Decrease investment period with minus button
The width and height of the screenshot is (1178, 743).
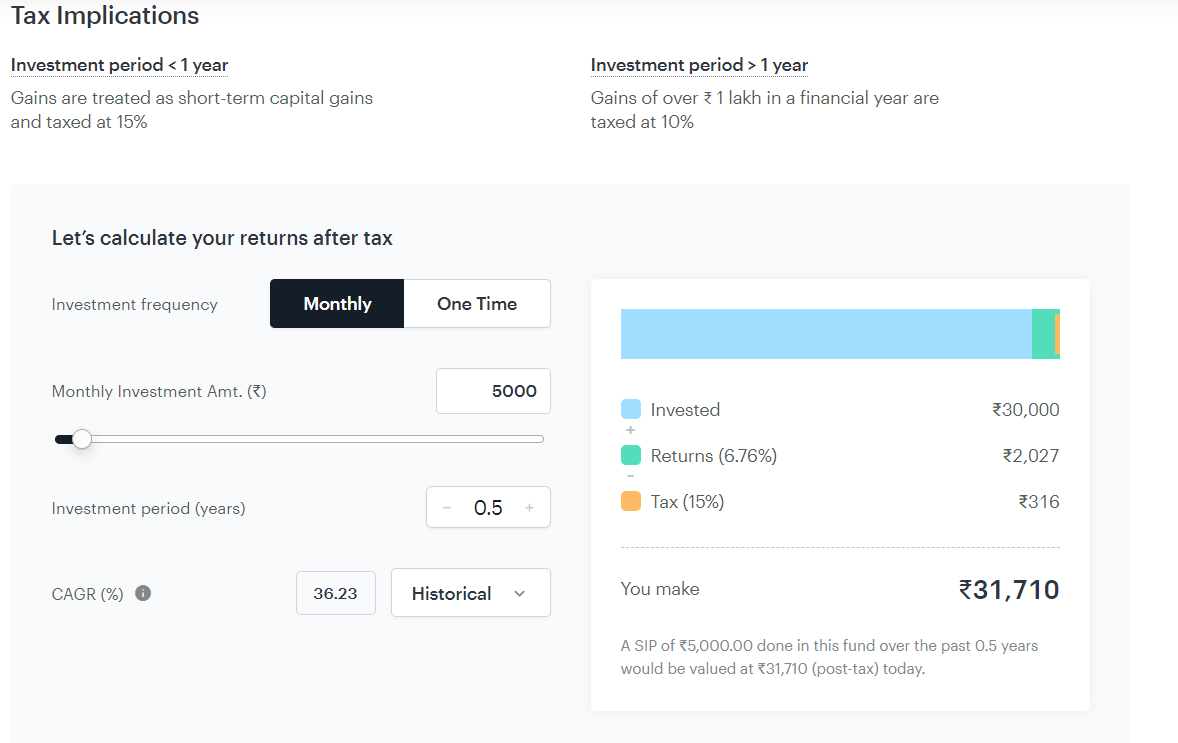coord(447,508)
